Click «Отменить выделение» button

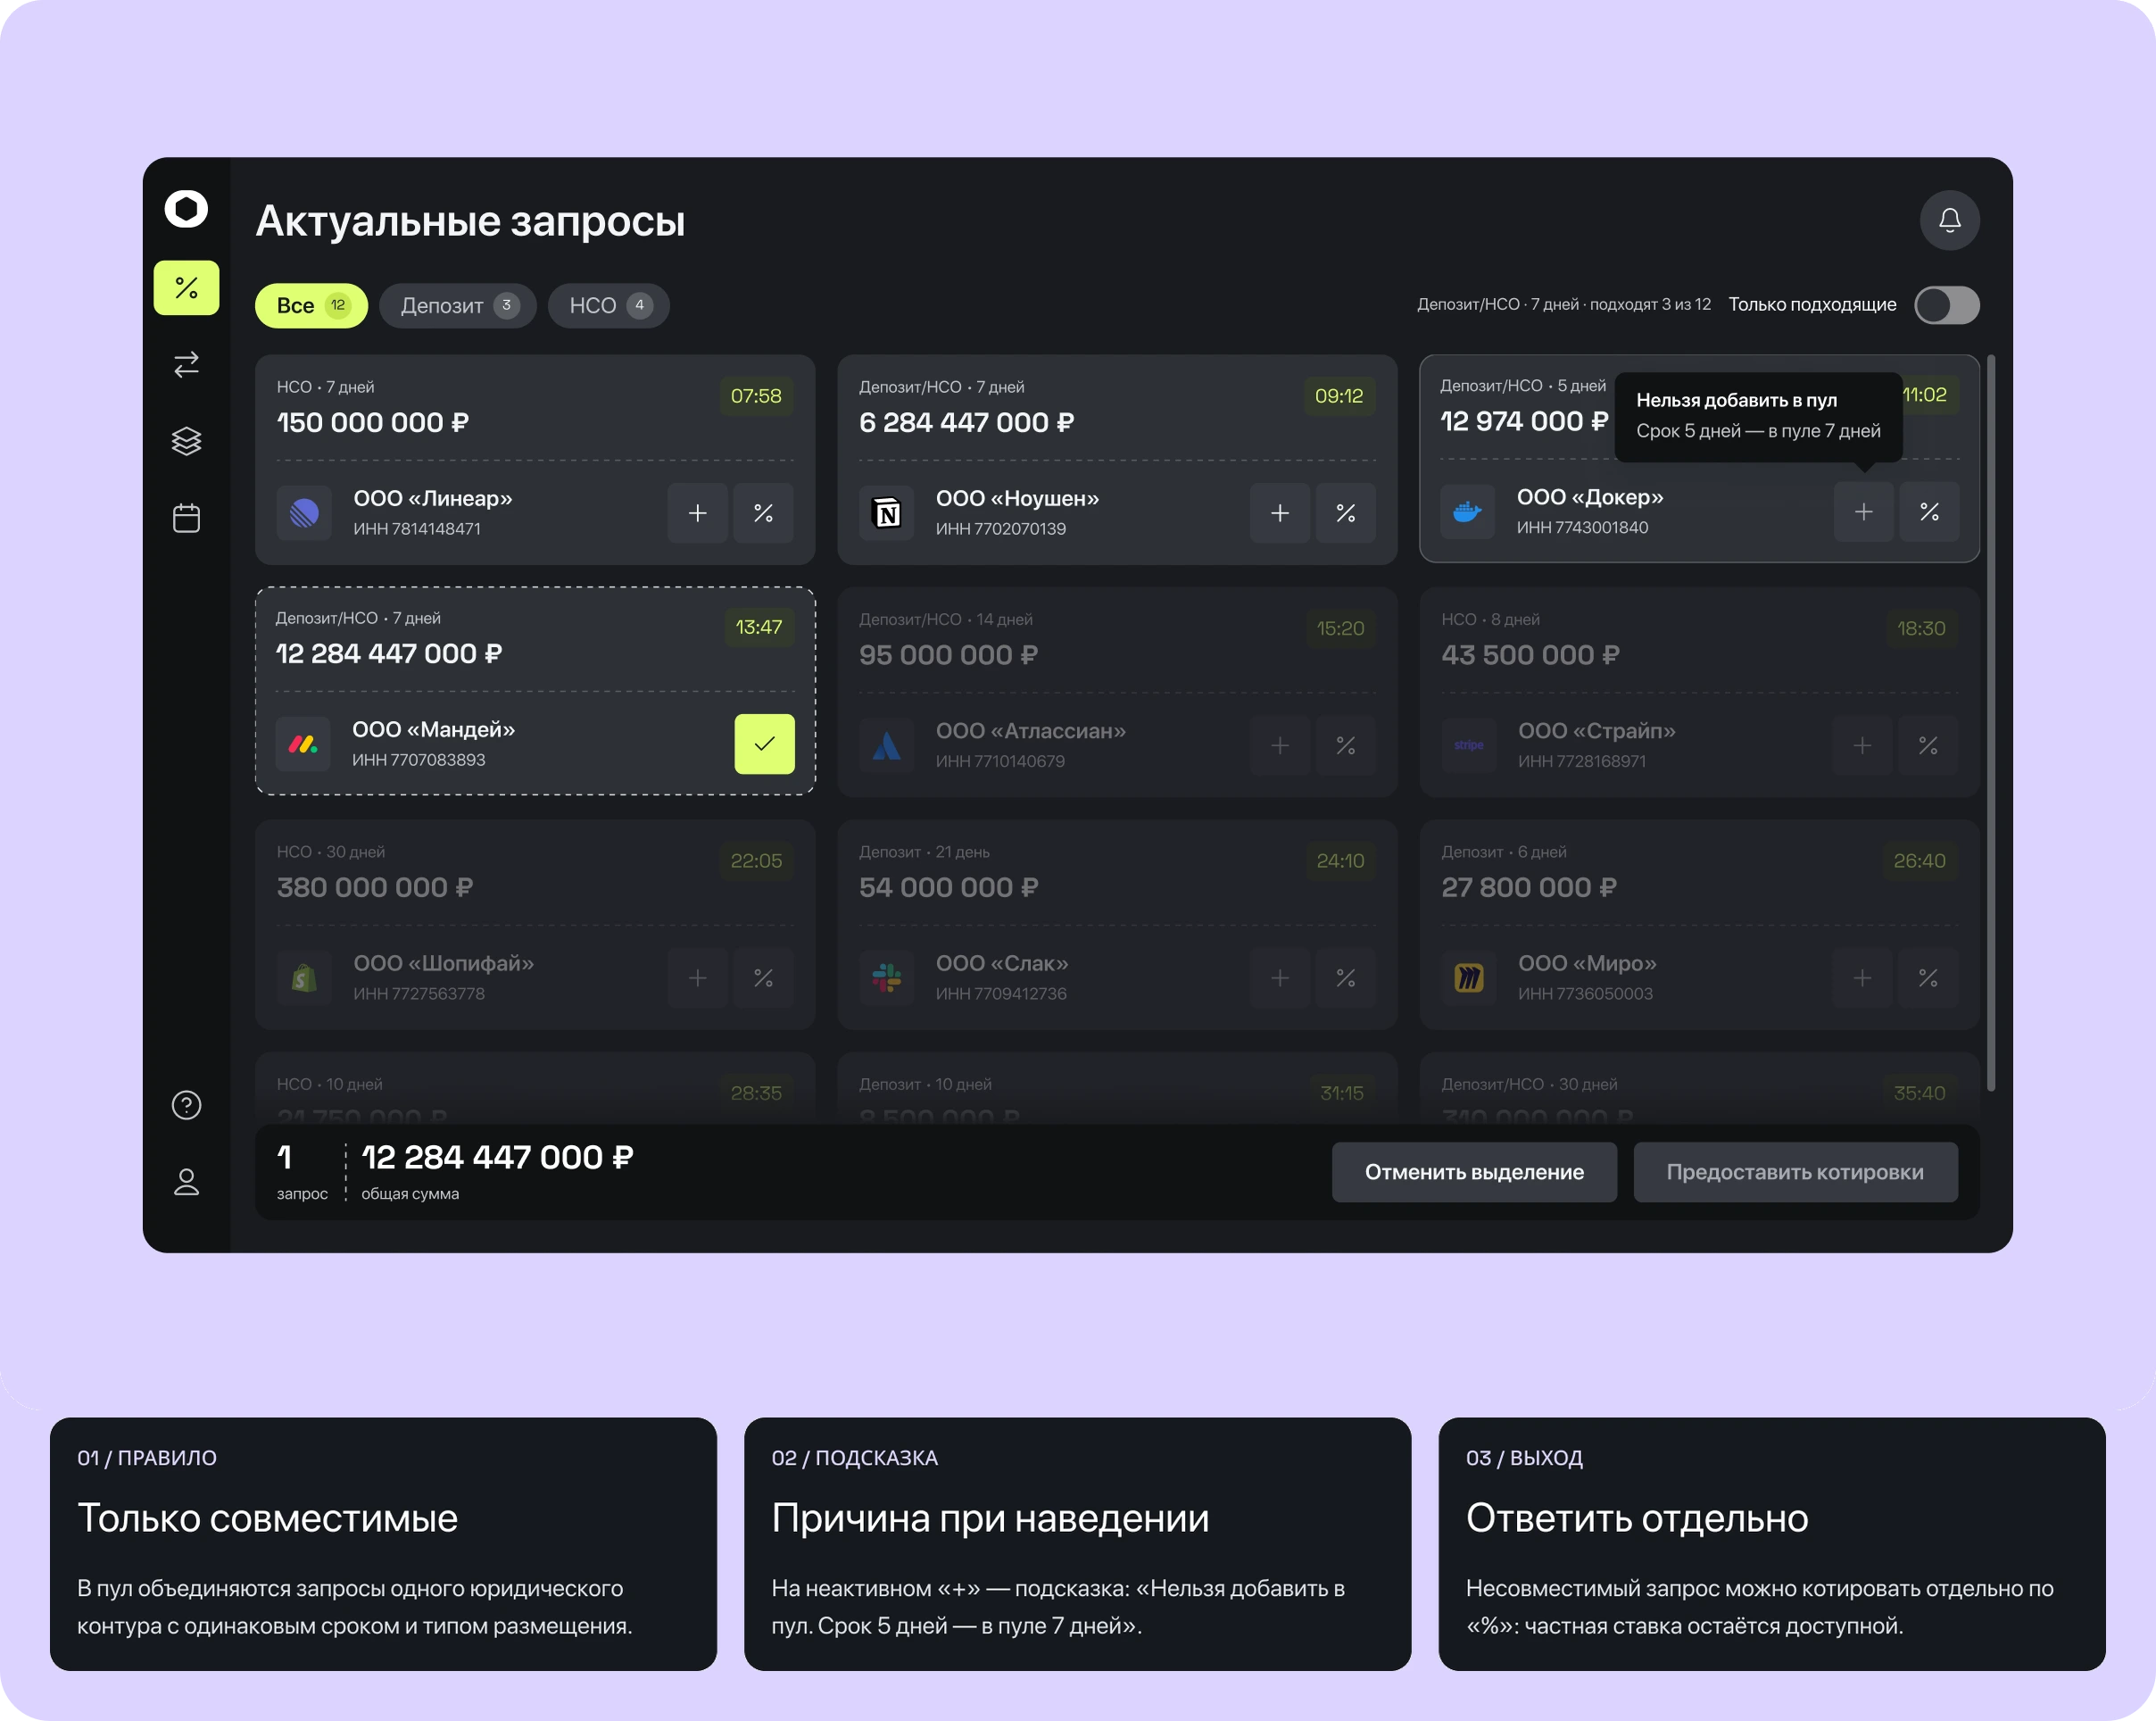pyautogui.click(x=1474, y=1172)
